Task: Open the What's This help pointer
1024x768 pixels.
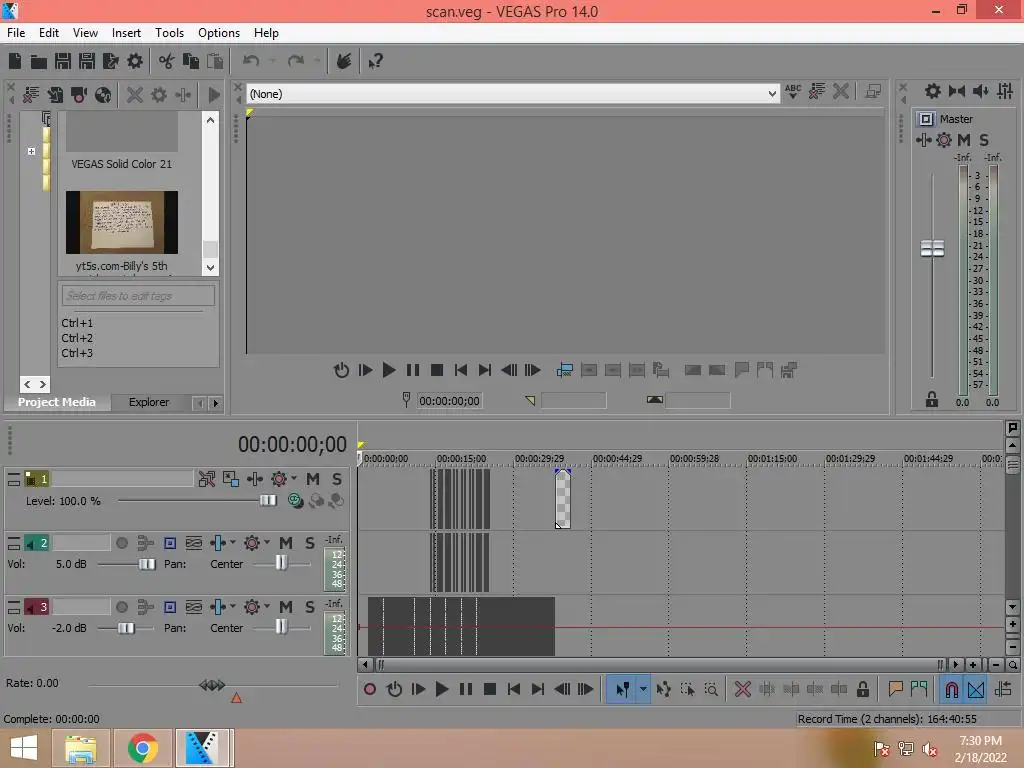Action: coord(375,61)
